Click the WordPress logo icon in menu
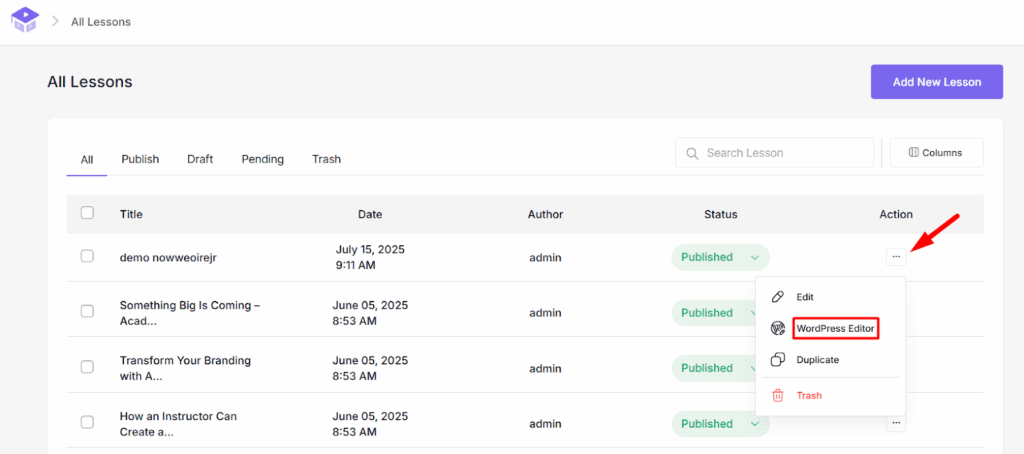This screenshot has width=1024, height=454. [778, 328]
